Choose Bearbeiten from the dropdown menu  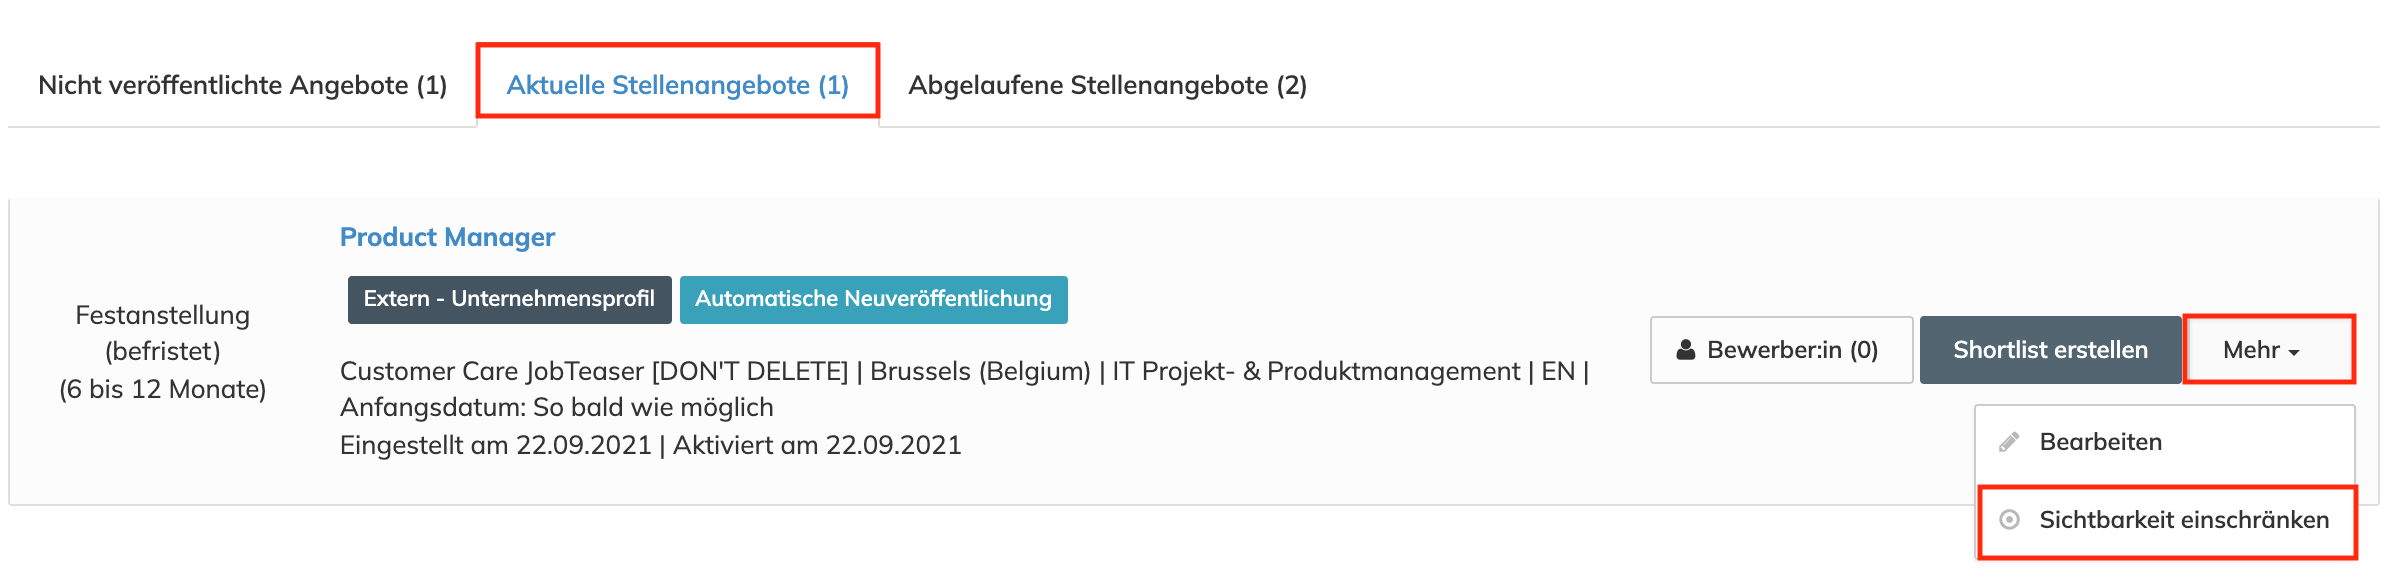(2100, 442)
